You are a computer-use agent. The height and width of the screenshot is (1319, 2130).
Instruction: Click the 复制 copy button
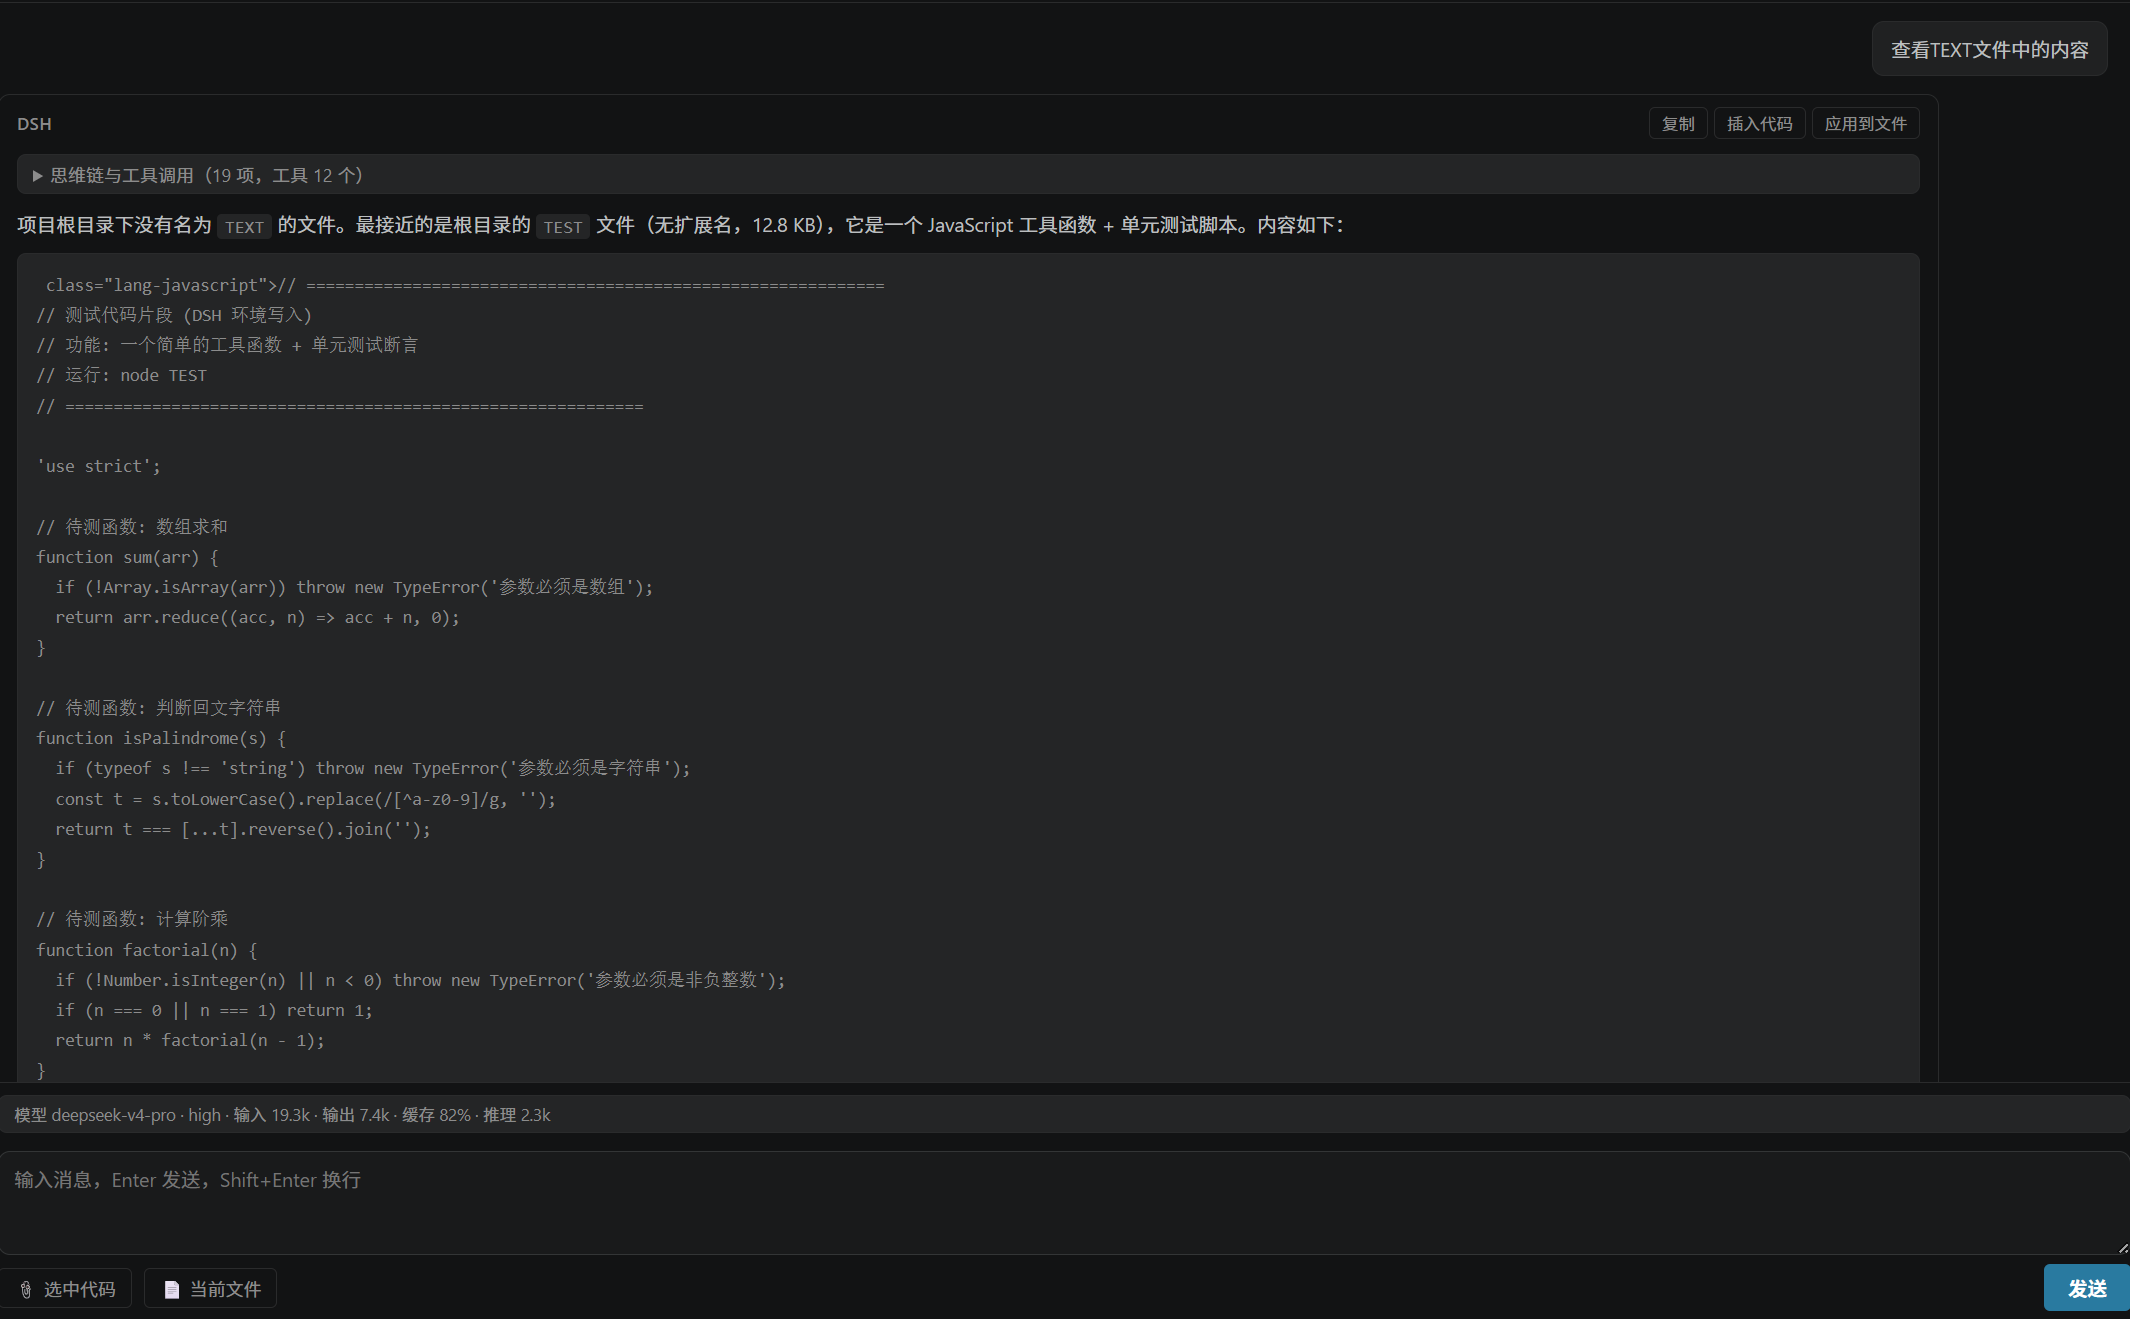pos(1677,124)
